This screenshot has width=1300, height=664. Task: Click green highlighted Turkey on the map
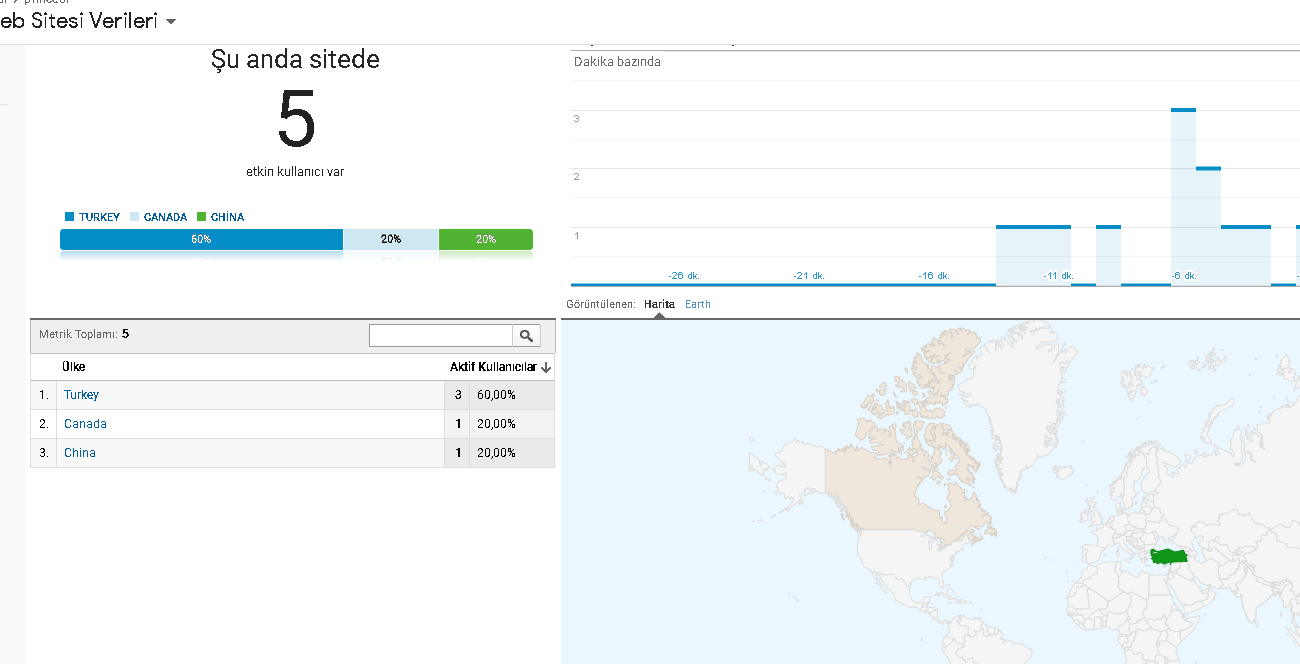[1169, 556]
